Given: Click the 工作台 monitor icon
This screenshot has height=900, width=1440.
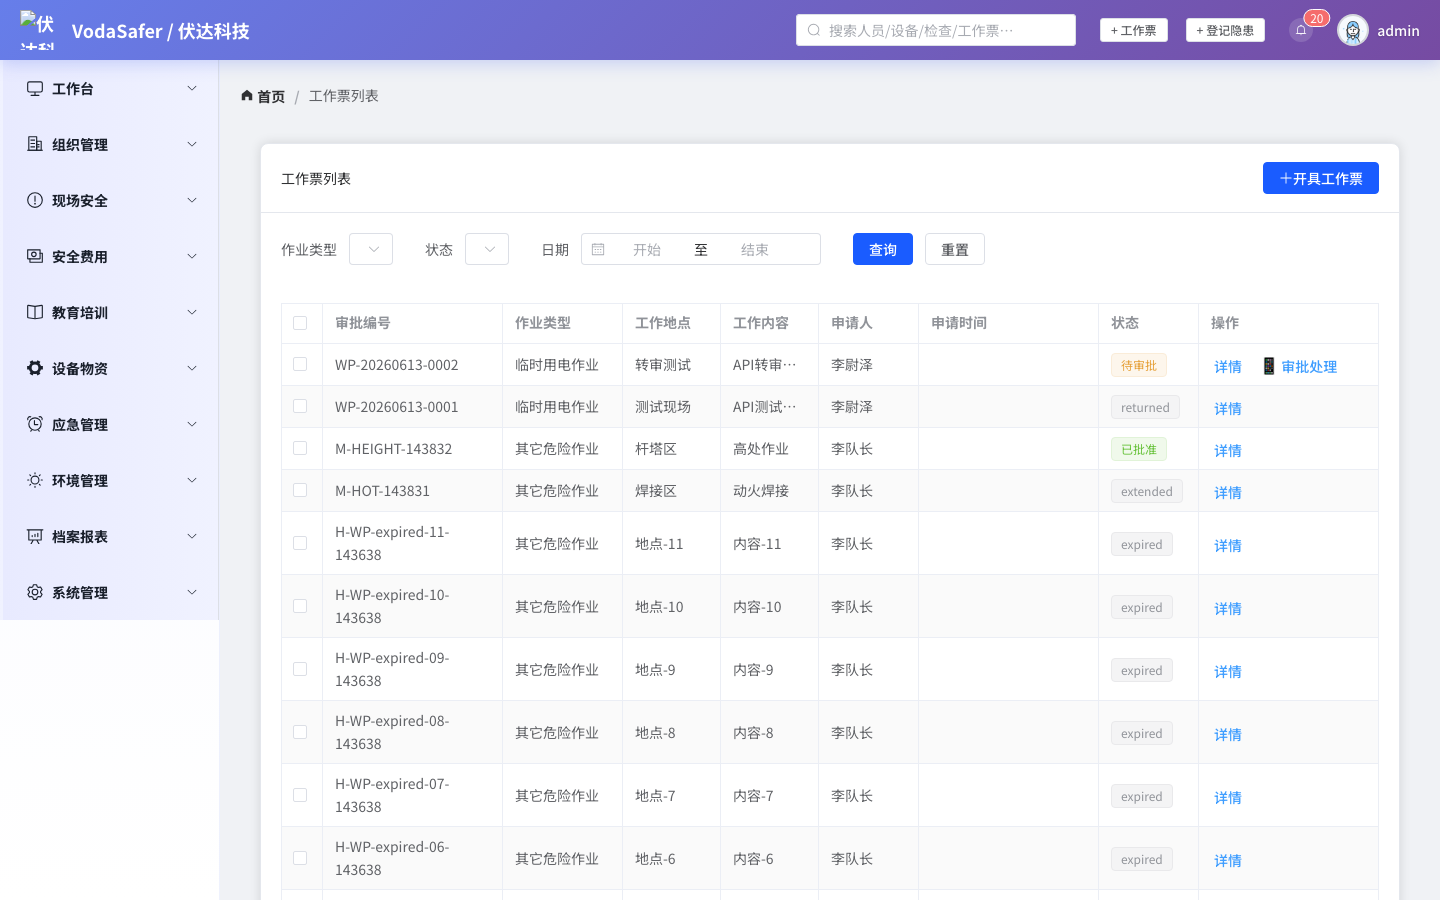Looking at the screenshot, I should [35, 88].
